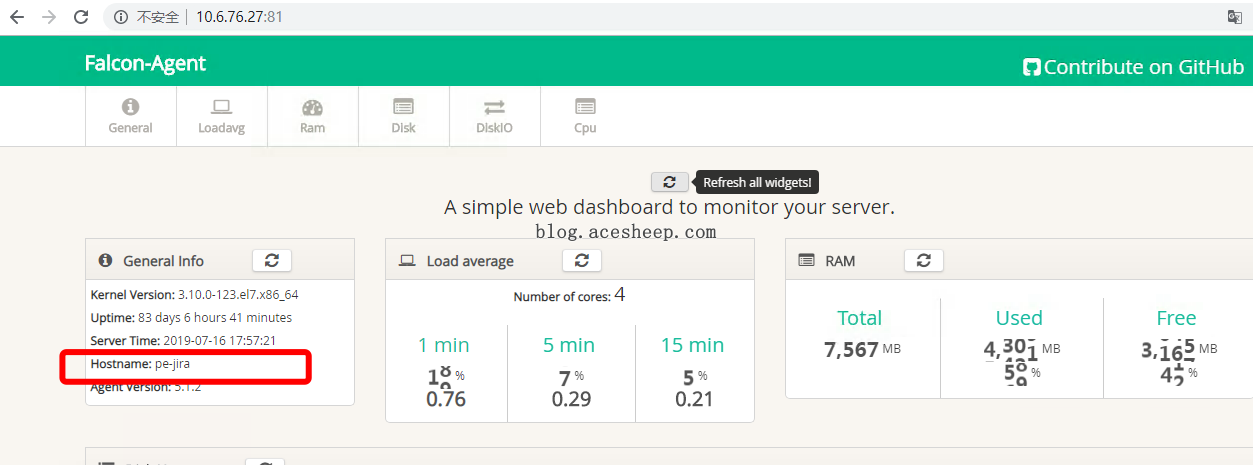The height and width of the screenshot is (465, 1253).
Task: Open the General navigation tab
Action: click(x=130, y=116)
